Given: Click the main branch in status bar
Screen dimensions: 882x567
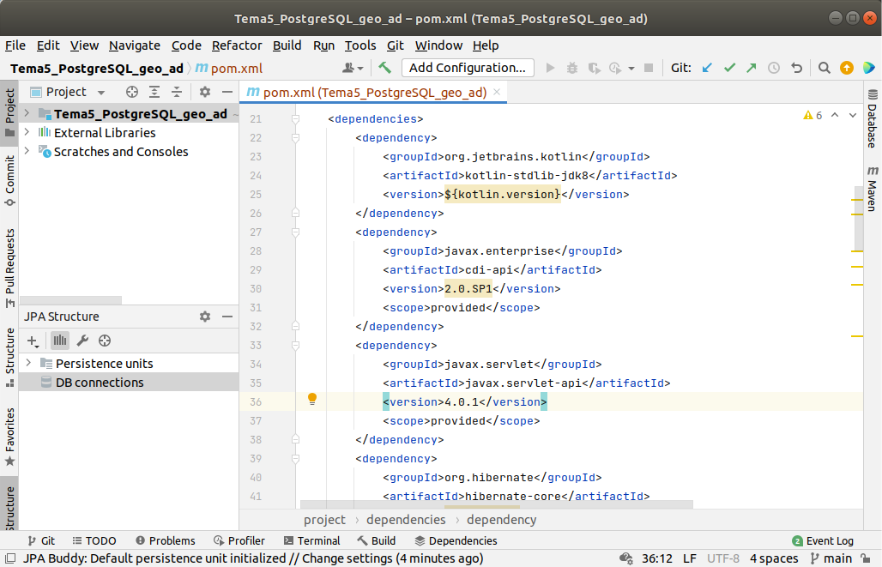Looking at the screenshot, I should point(831,559).
